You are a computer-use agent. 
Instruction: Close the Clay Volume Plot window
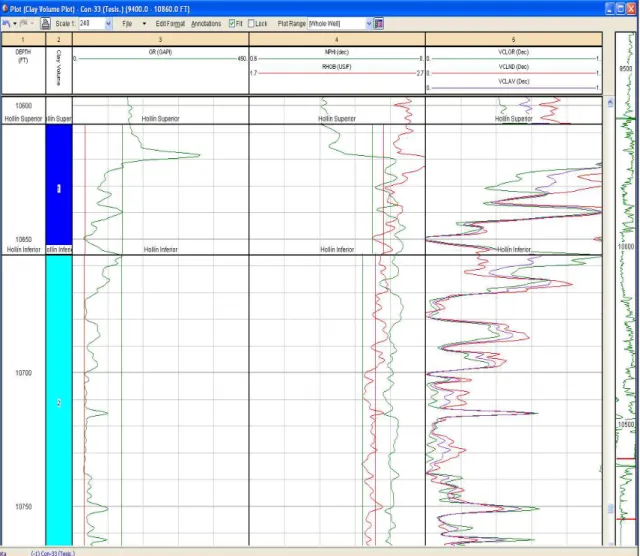631,9
